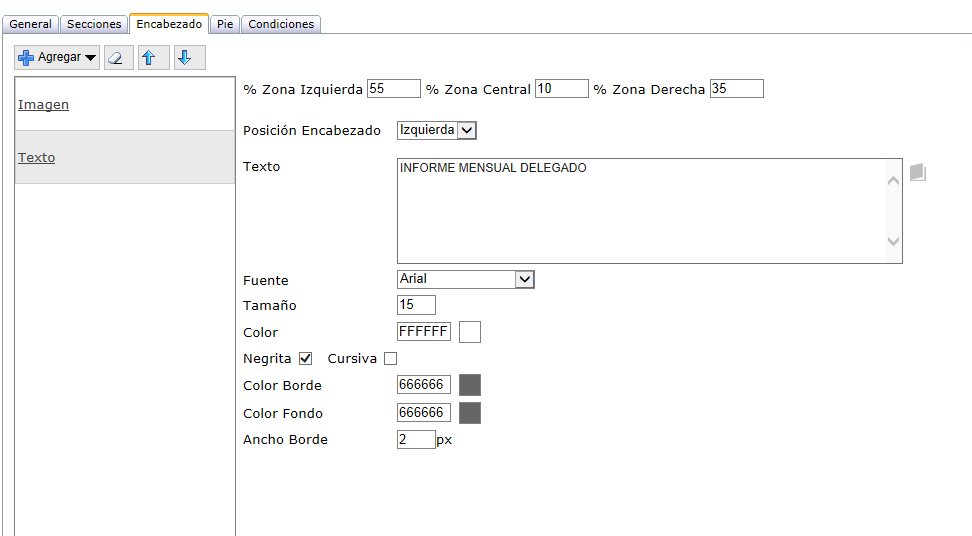Switch to the General tab

pos(30,24)
